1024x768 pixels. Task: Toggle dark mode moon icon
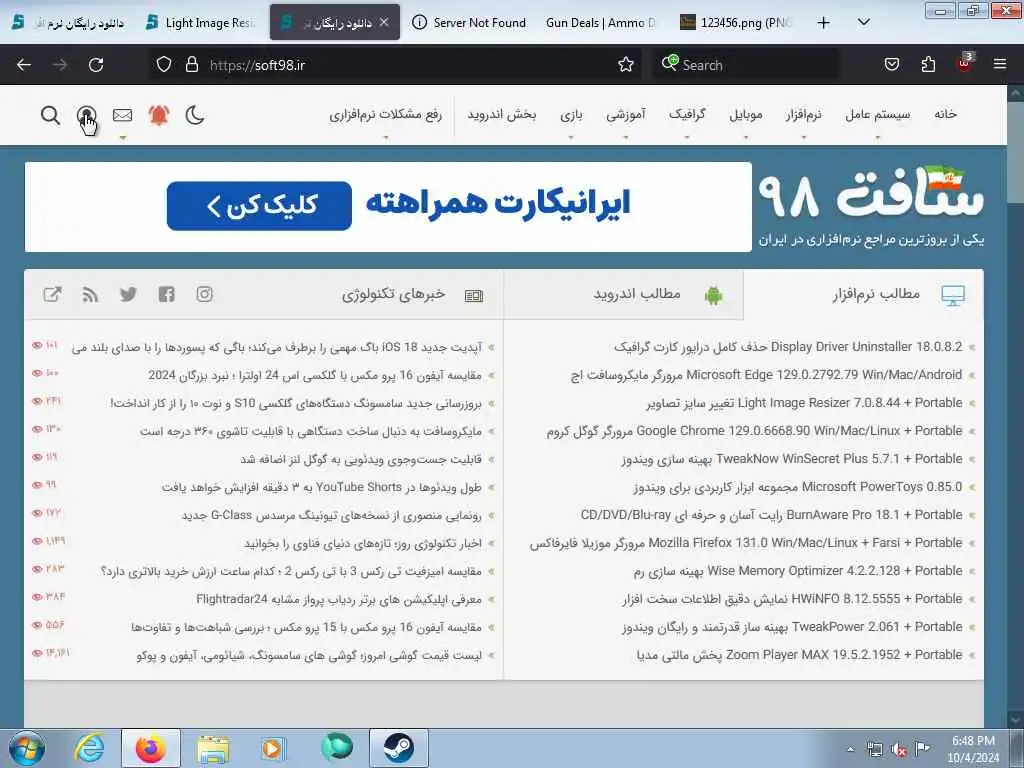click(195, 116)
